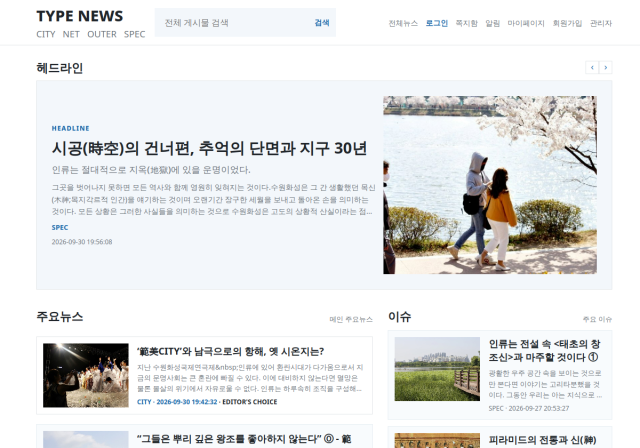Click the 이슈 section heading
The image size is (640, 448).
tap(400, 317)
